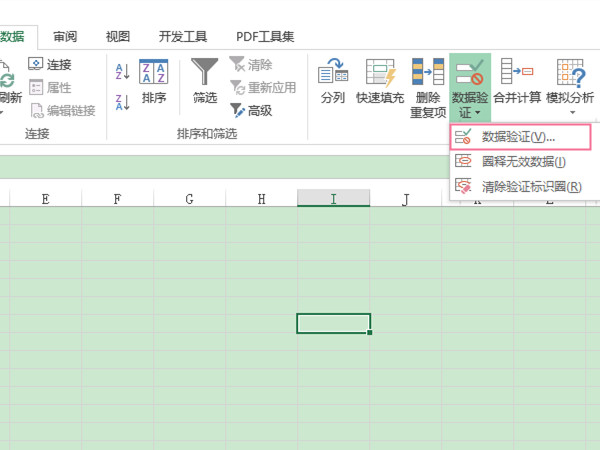The width and height of the screenshot is (600, 450).
Task: Select 数据验证(V)... menu entry
Action: (517, 136)
